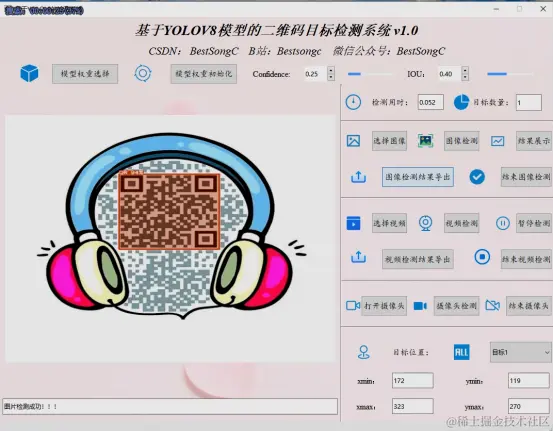
Task: Click the 选择图像 button
Action: tap(389, 141)
